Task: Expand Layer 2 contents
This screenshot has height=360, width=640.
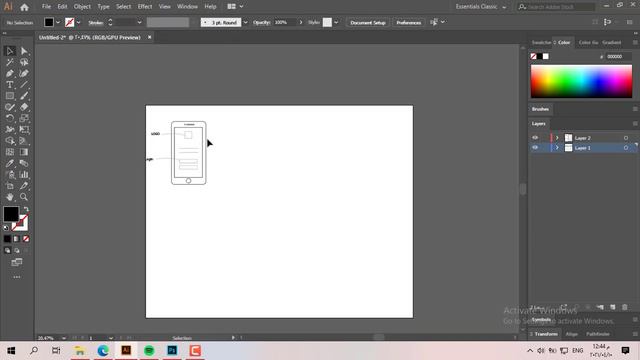Action: (x=557, y=138)
